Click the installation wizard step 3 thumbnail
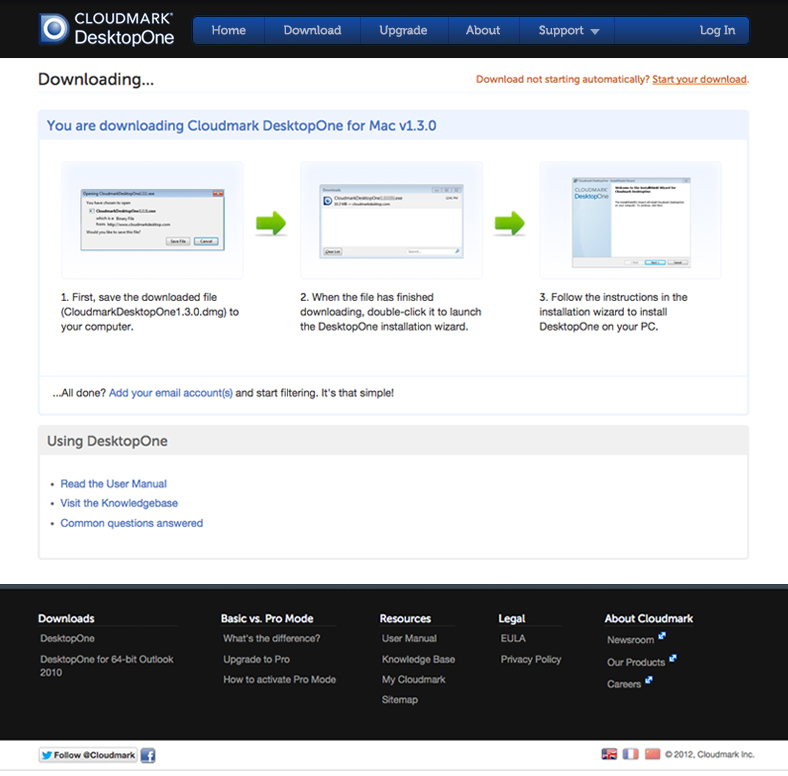 tap(630, 221)
